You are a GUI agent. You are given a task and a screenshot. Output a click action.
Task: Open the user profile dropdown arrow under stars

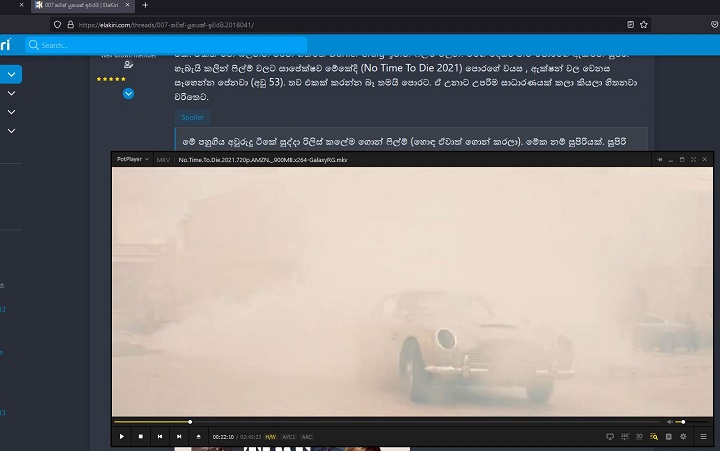click(x=129, y=94)
